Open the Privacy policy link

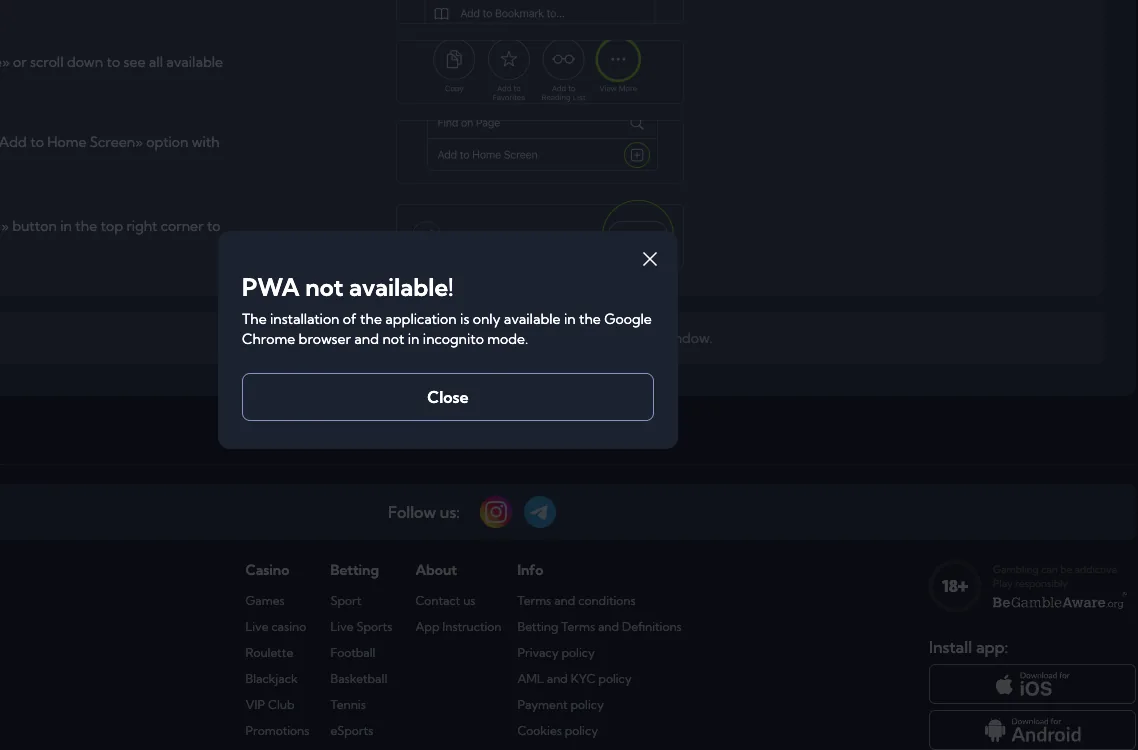click(556, 653)
